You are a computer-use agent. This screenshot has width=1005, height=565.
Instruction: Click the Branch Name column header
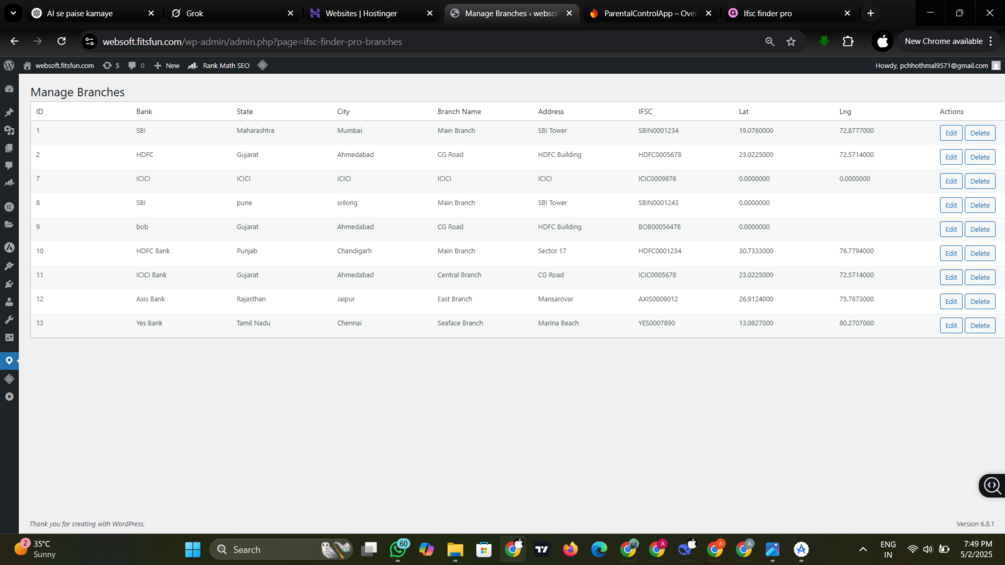coord(459,111)
